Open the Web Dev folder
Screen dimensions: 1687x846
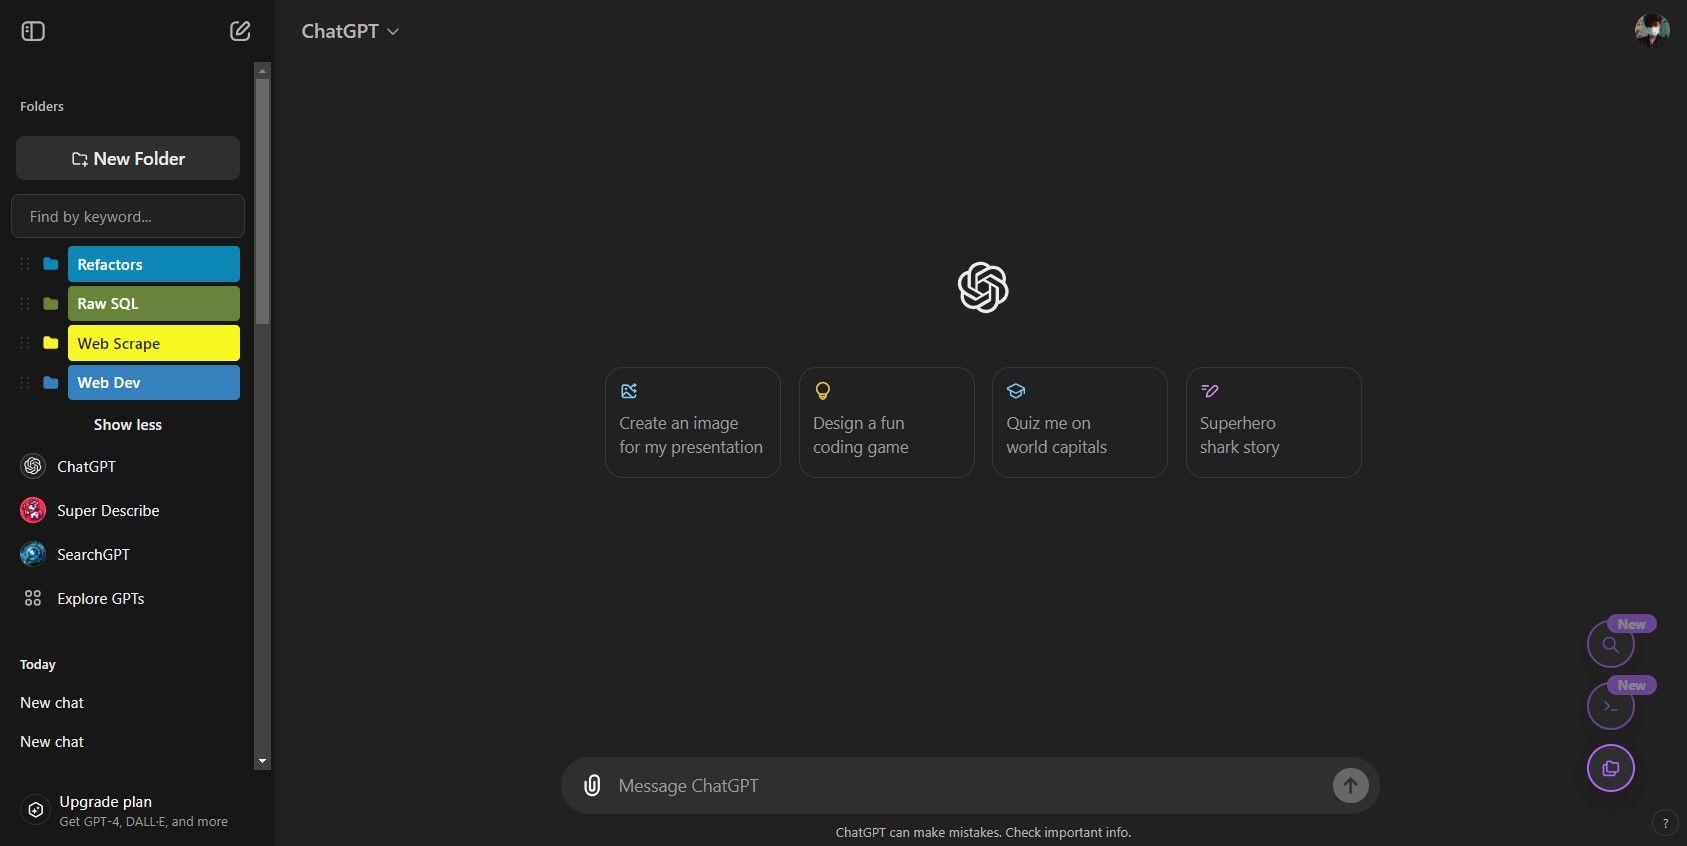[x=154, y=382]
